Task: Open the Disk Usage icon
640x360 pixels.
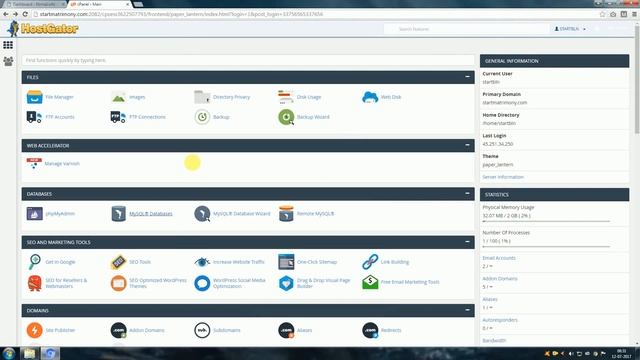Action: point(286,97)
